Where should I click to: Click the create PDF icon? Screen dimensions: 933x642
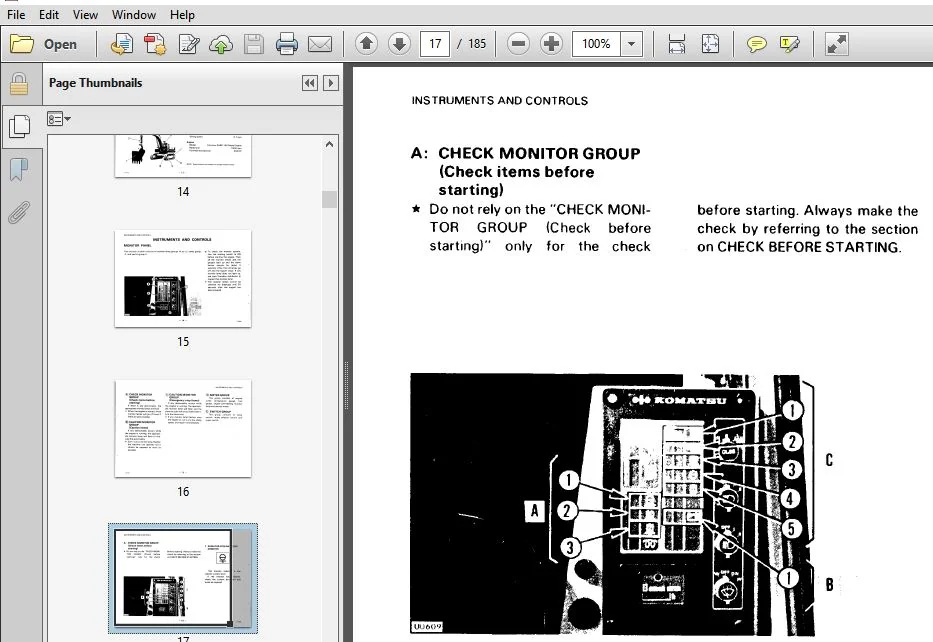coord(155,44)
